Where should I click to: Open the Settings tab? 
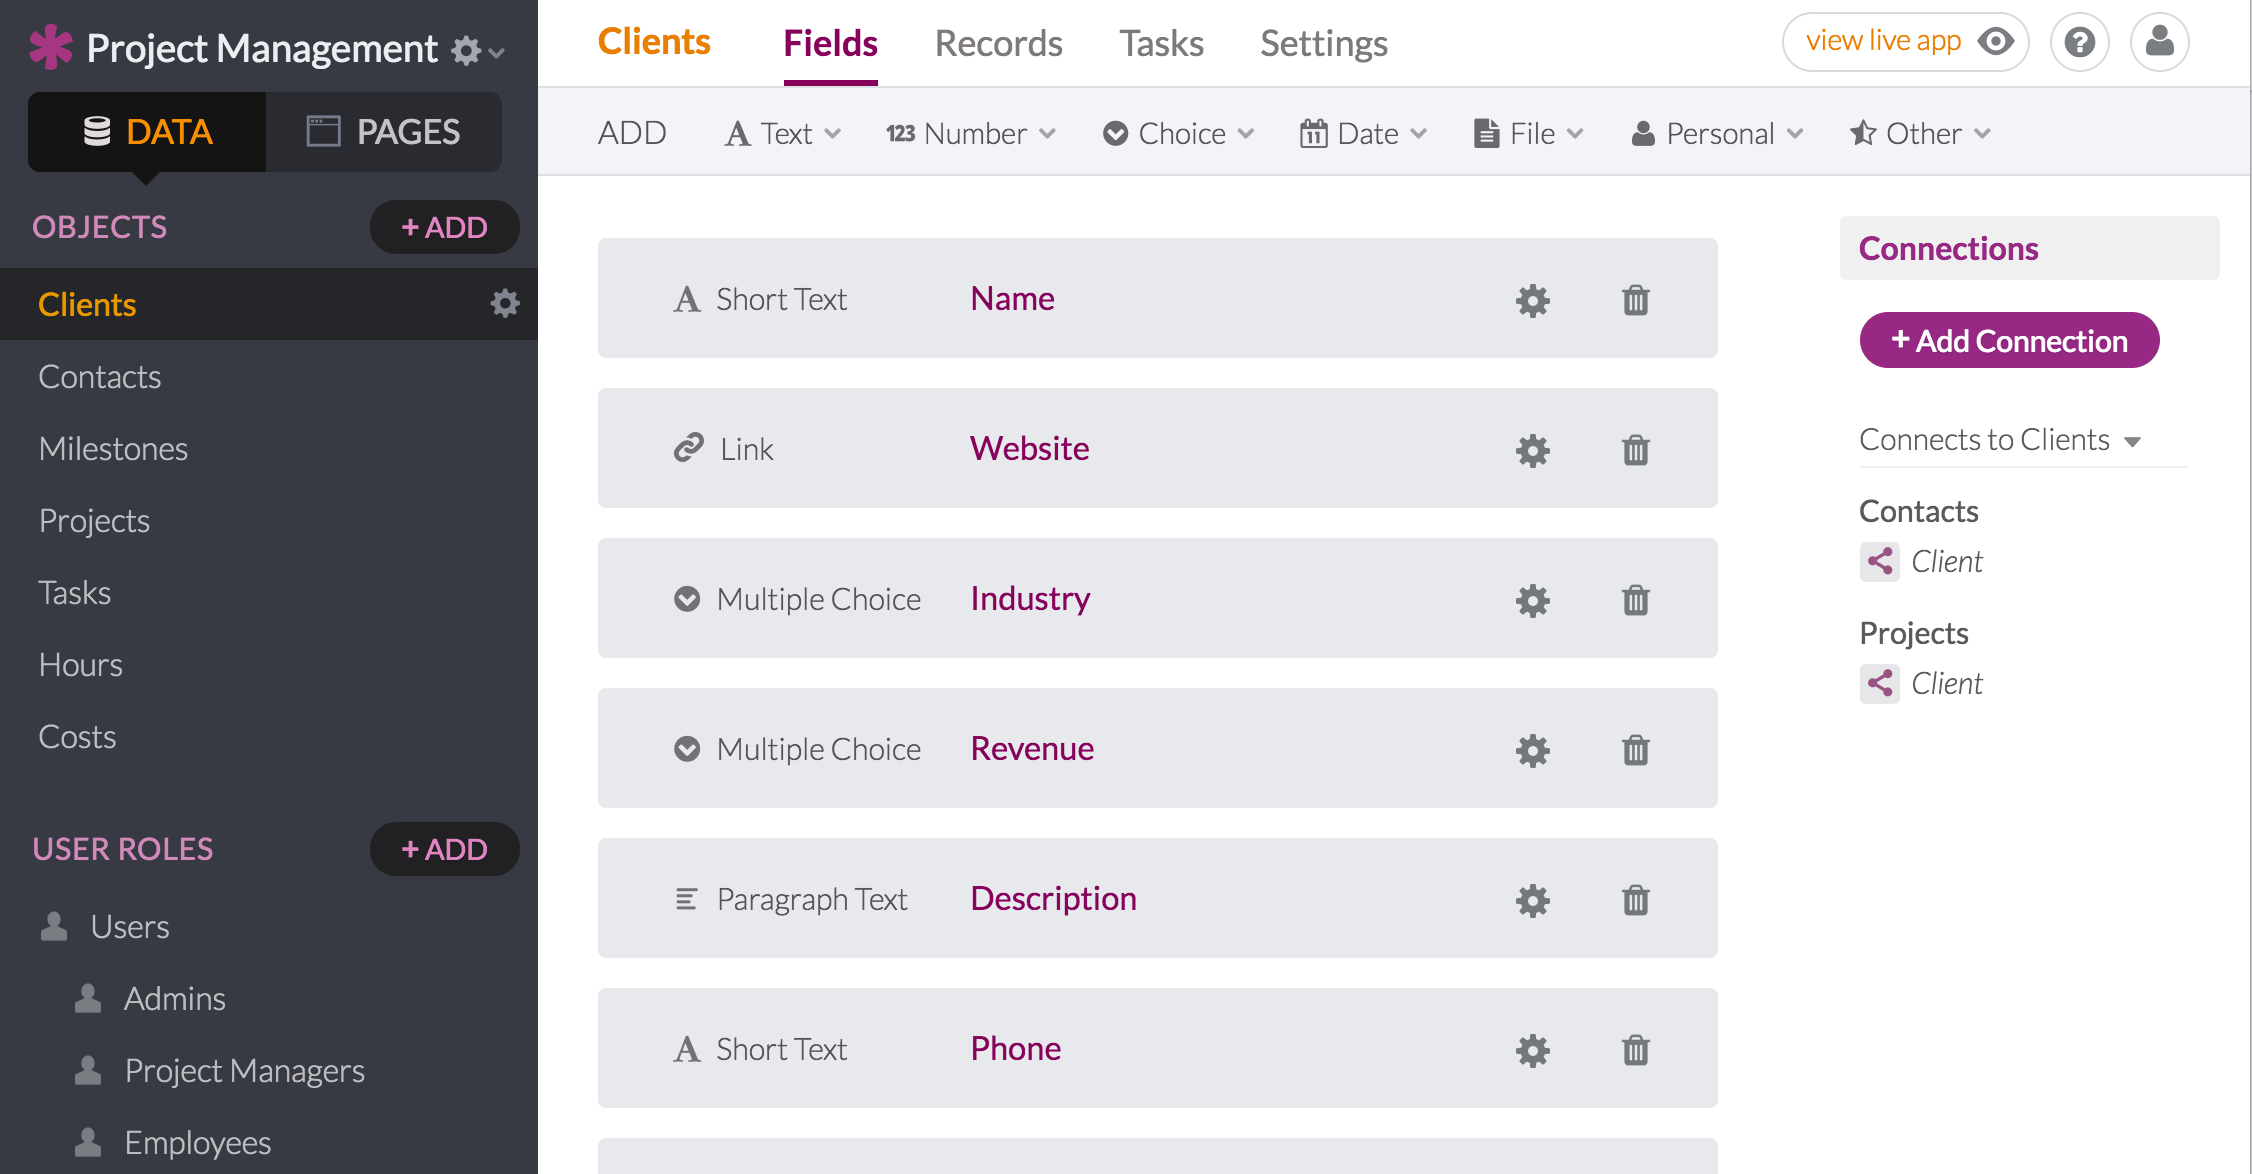pyautogui.click(x=1323, y=43)
